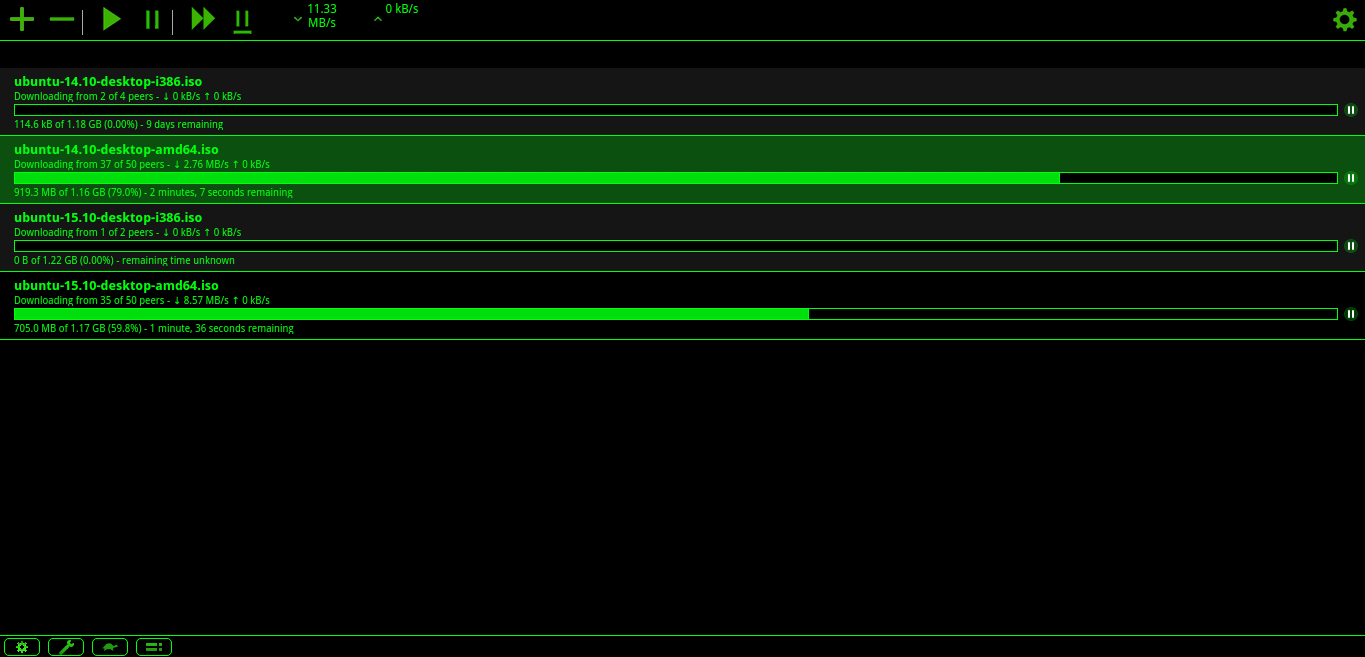Click '114.6 kB of 1.18 GB' progress text

click(x=57, y=125)
